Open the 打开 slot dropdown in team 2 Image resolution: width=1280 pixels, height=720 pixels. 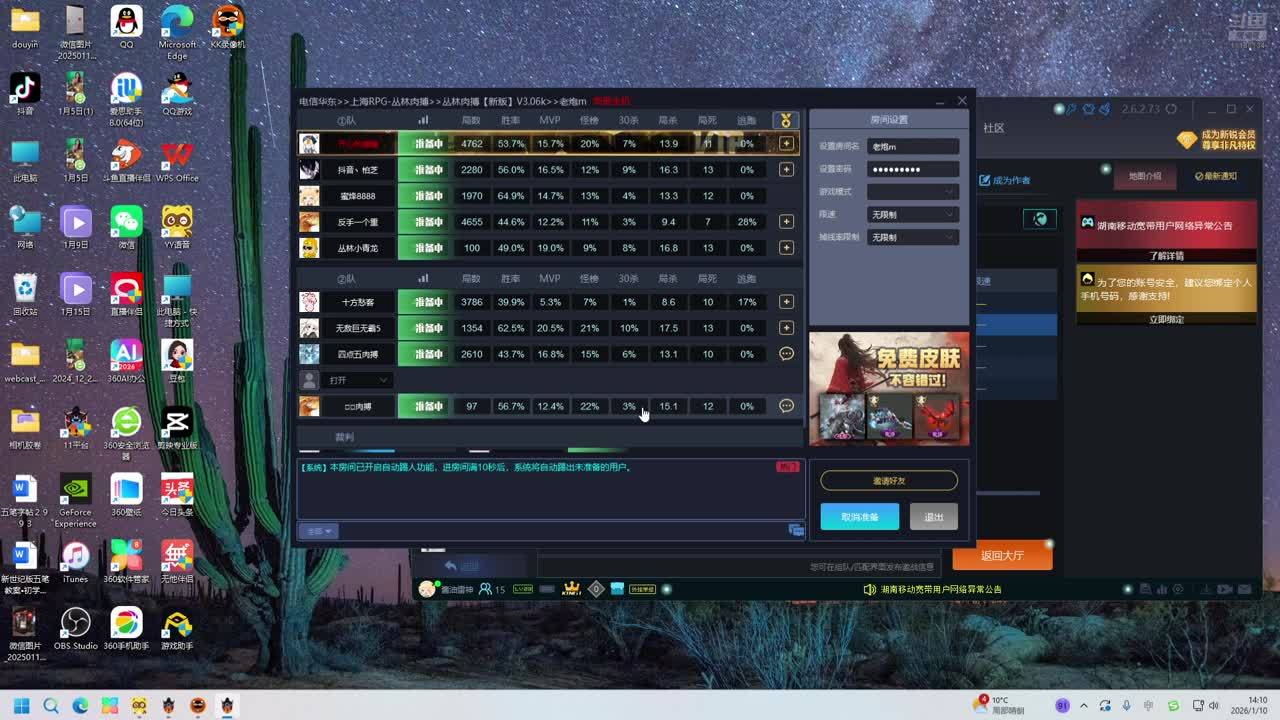click(358, 380)
